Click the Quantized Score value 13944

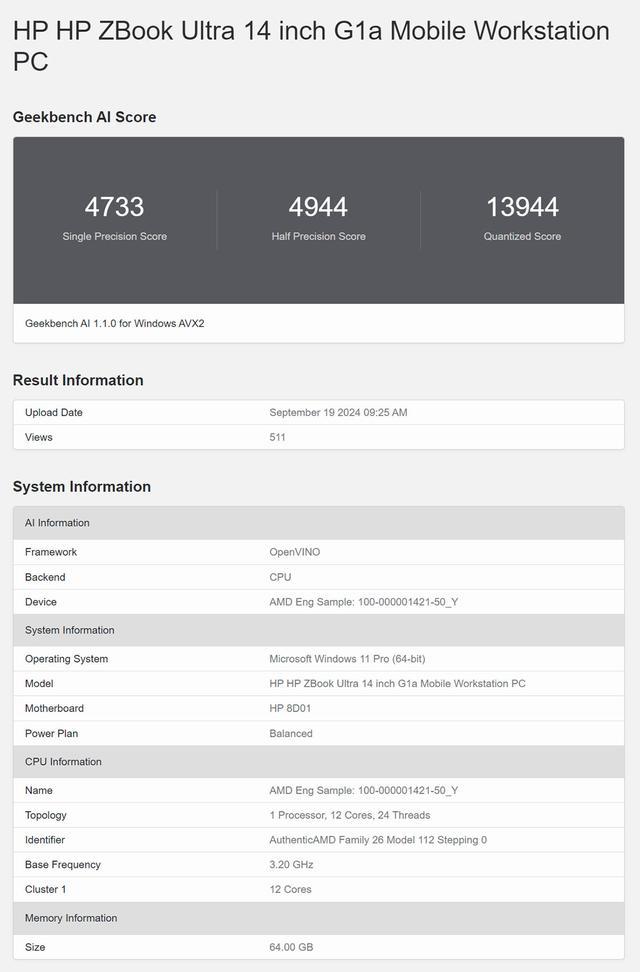(x=522, y=206)
